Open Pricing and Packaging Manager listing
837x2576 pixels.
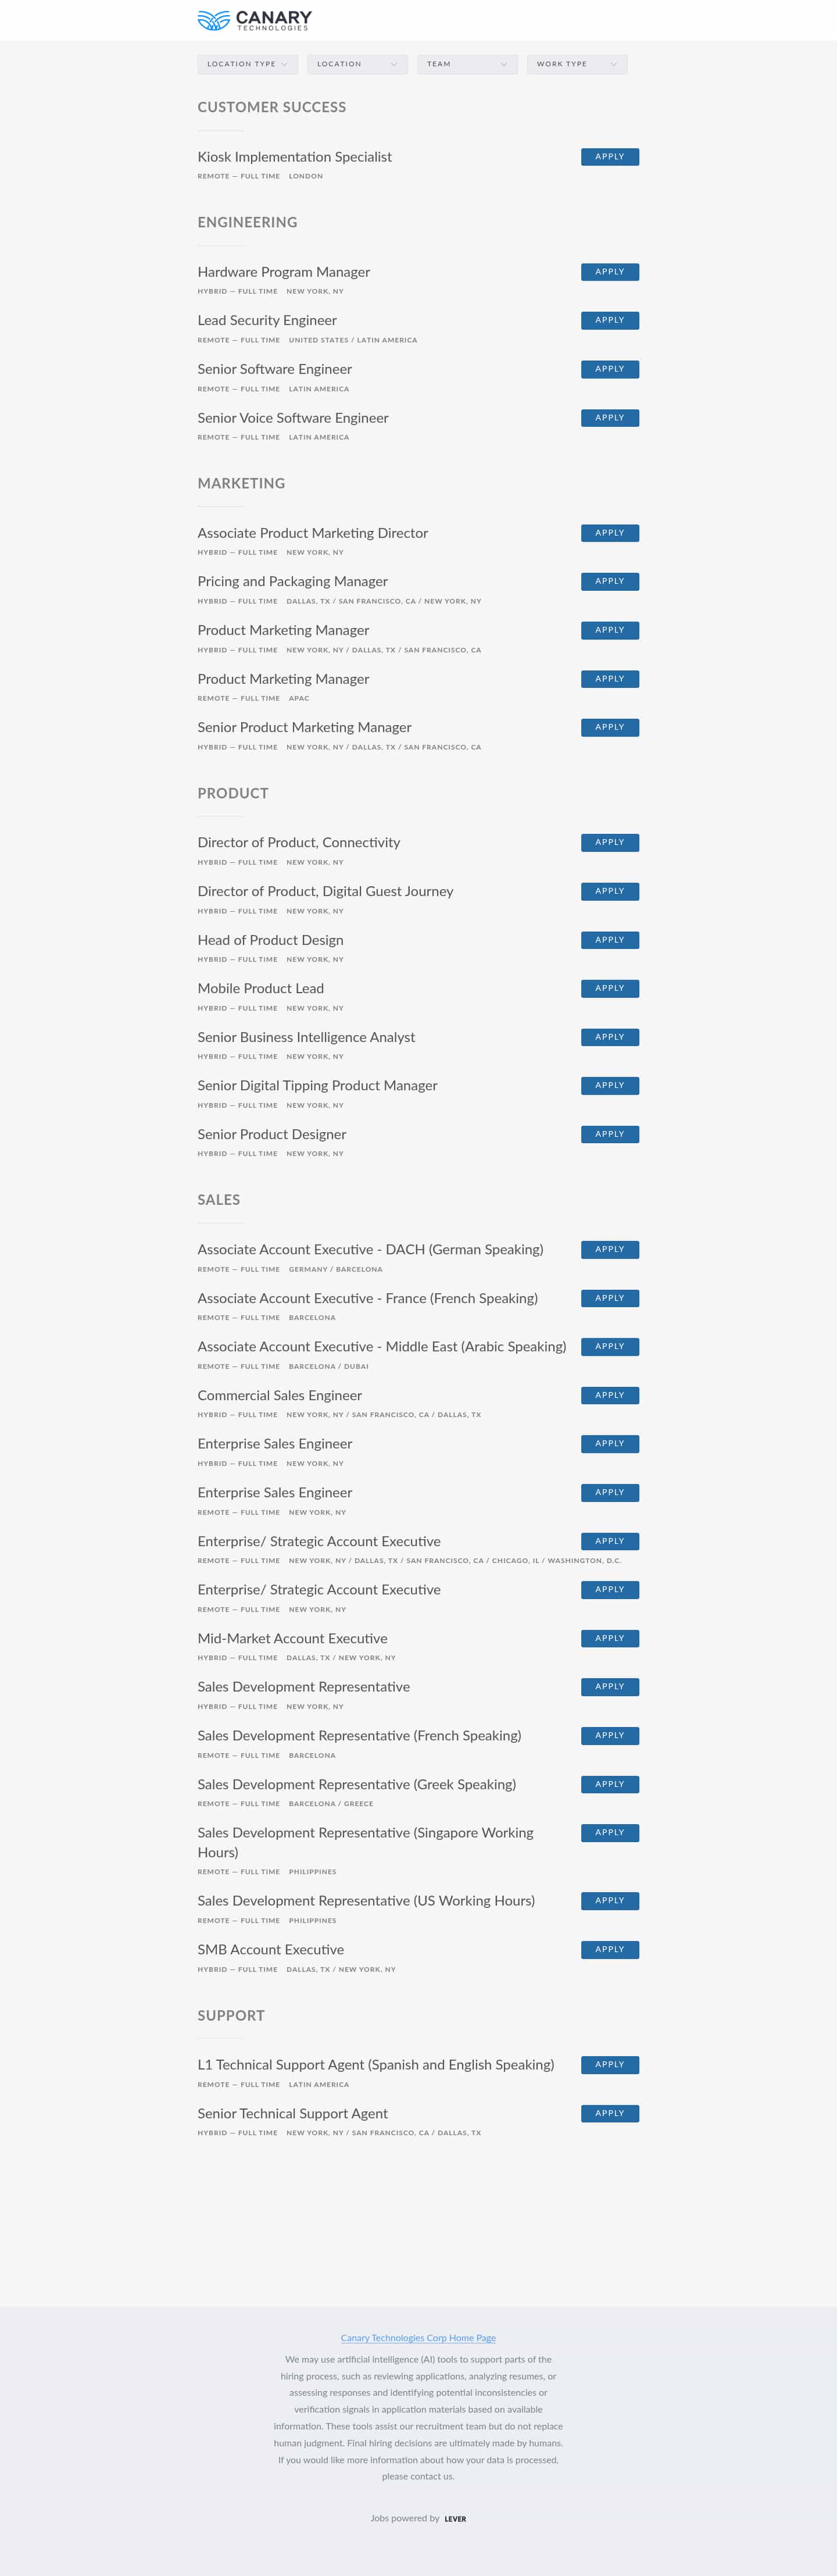(293, 582)
